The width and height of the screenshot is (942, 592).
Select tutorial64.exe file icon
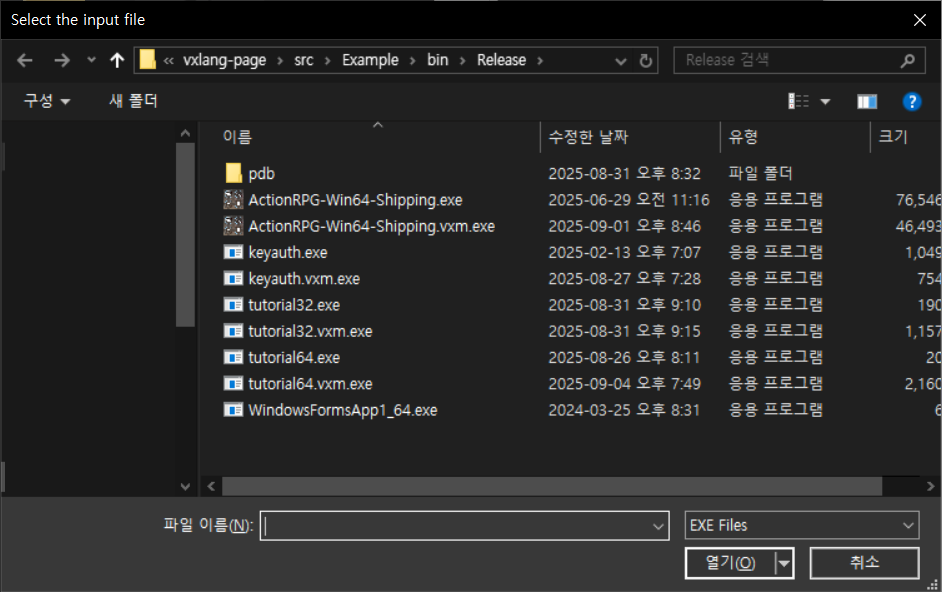(x=233, y=358)
